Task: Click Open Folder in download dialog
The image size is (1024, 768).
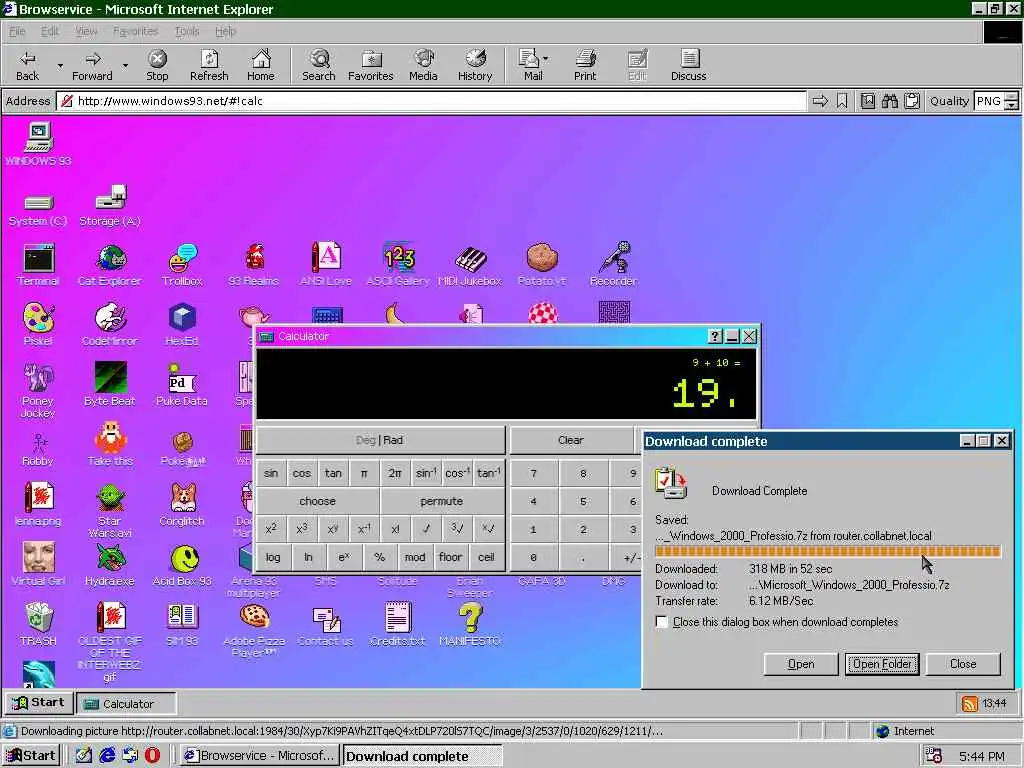Action: coord(882,664)
